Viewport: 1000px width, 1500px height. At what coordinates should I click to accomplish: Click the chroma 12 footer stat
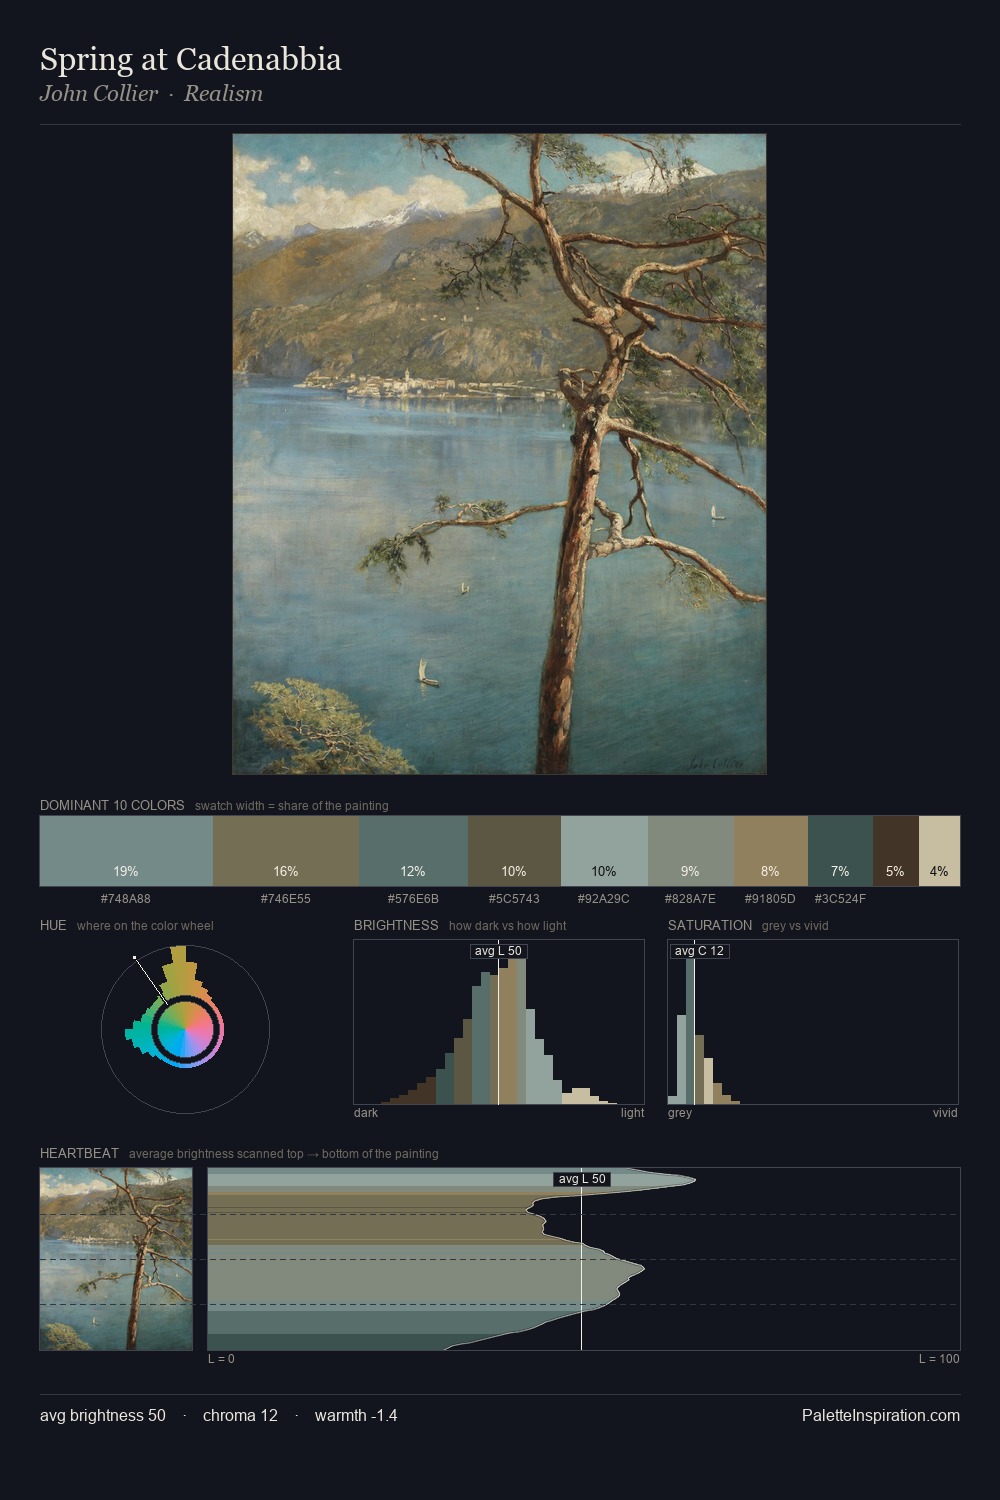240,1416
